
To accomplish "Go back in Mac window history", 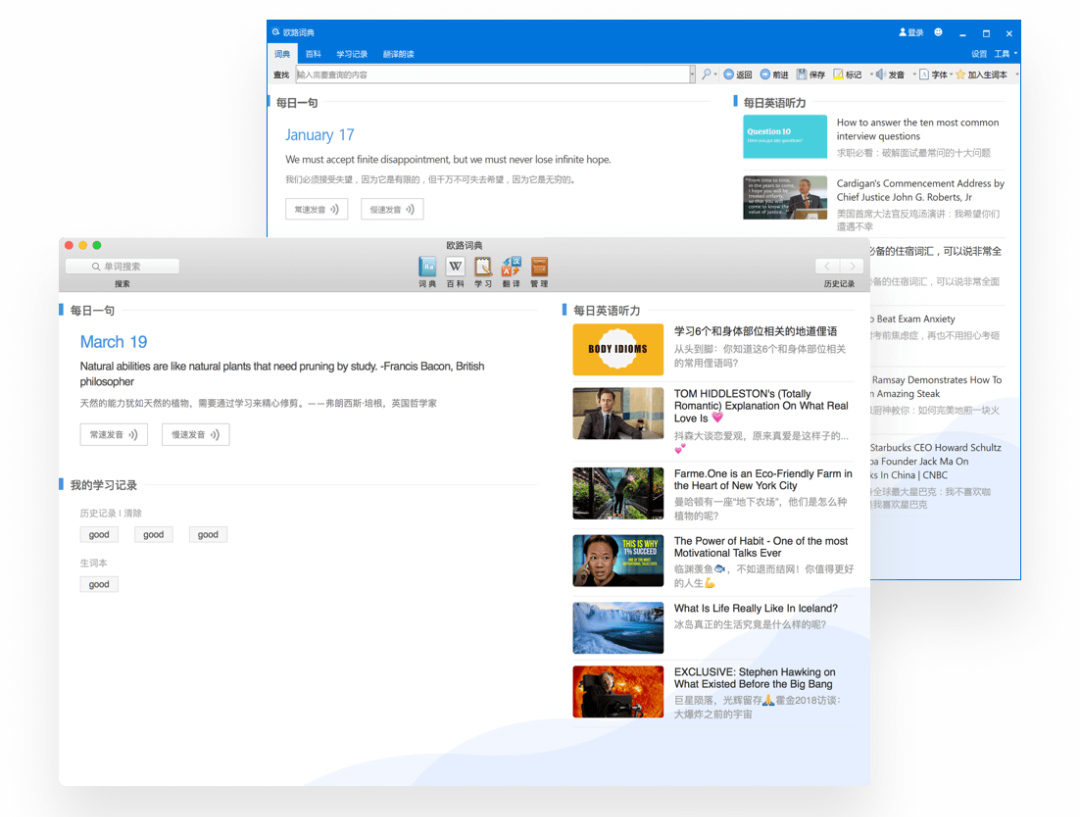I will click(827, 266).
